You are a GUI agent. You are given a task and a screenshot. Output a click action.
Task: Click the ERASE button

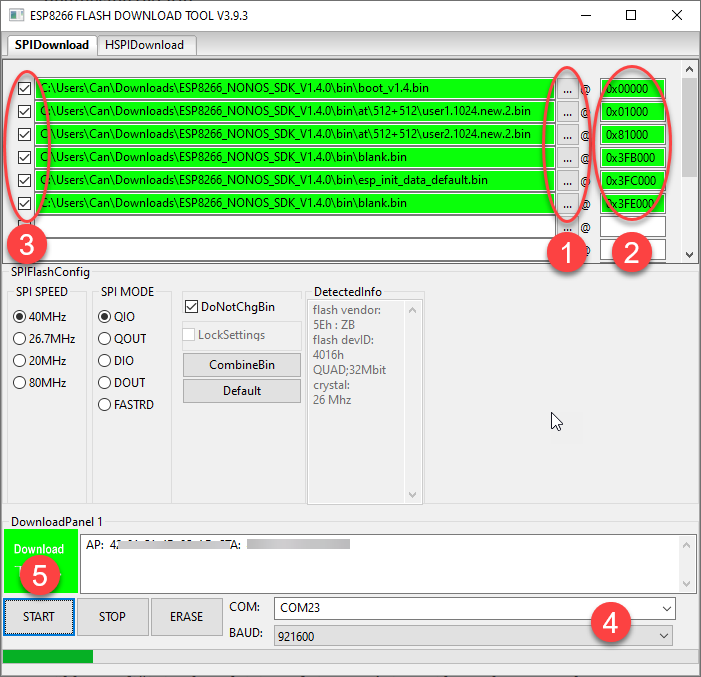pyautogui.click(x=187, y=617)
